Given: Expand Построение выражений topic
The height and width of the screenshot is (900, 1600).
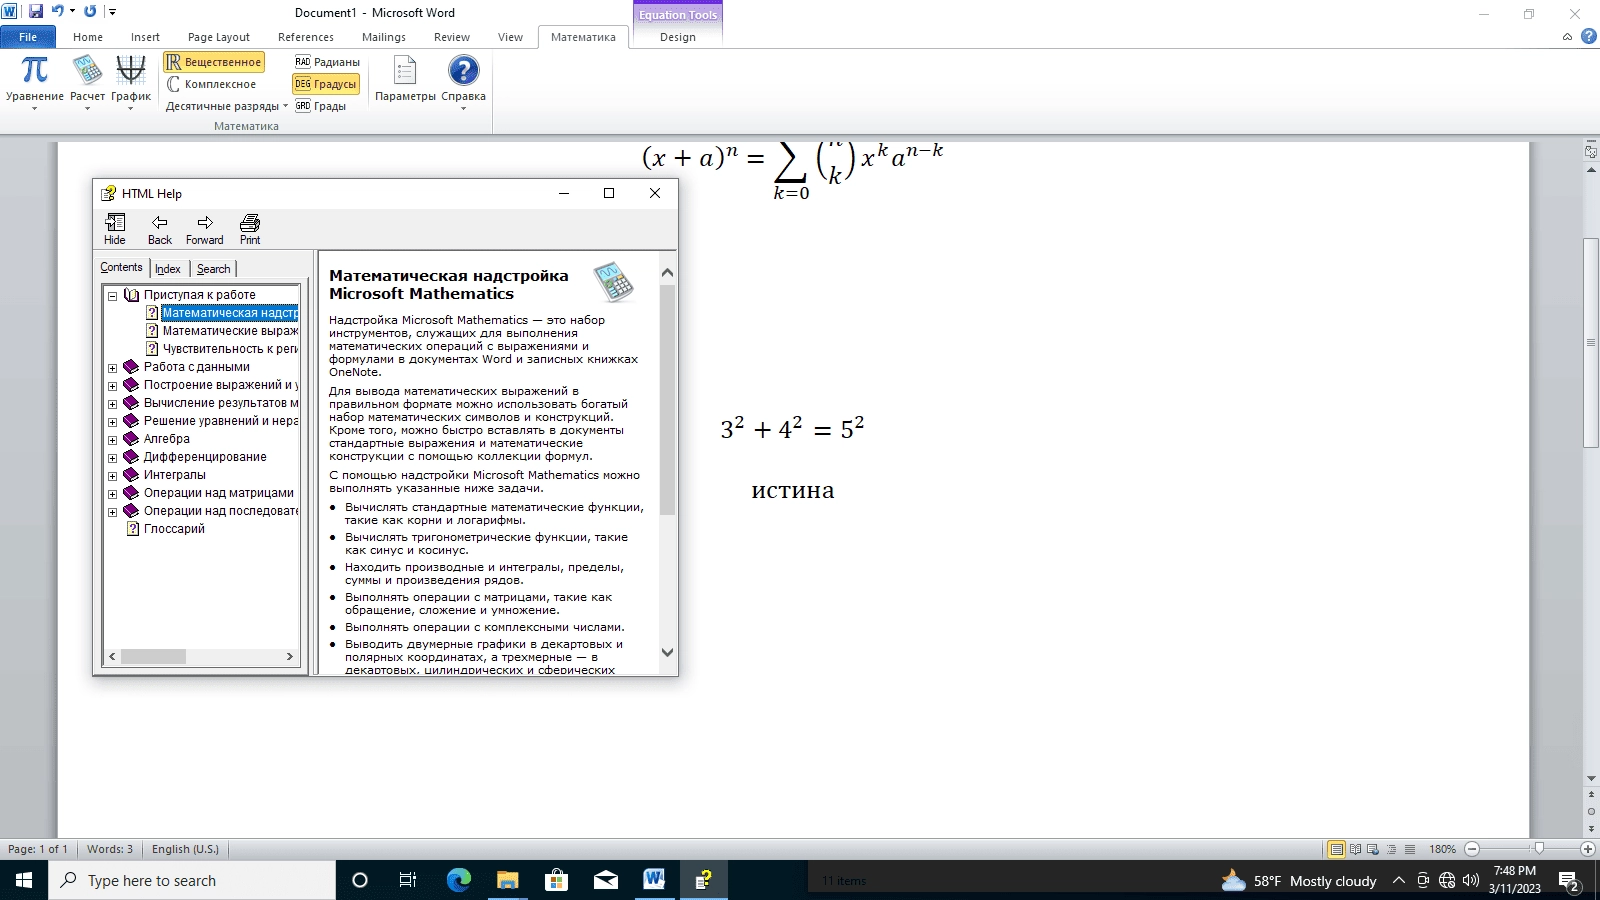Looking at the screenshot, I should (113, 386).
